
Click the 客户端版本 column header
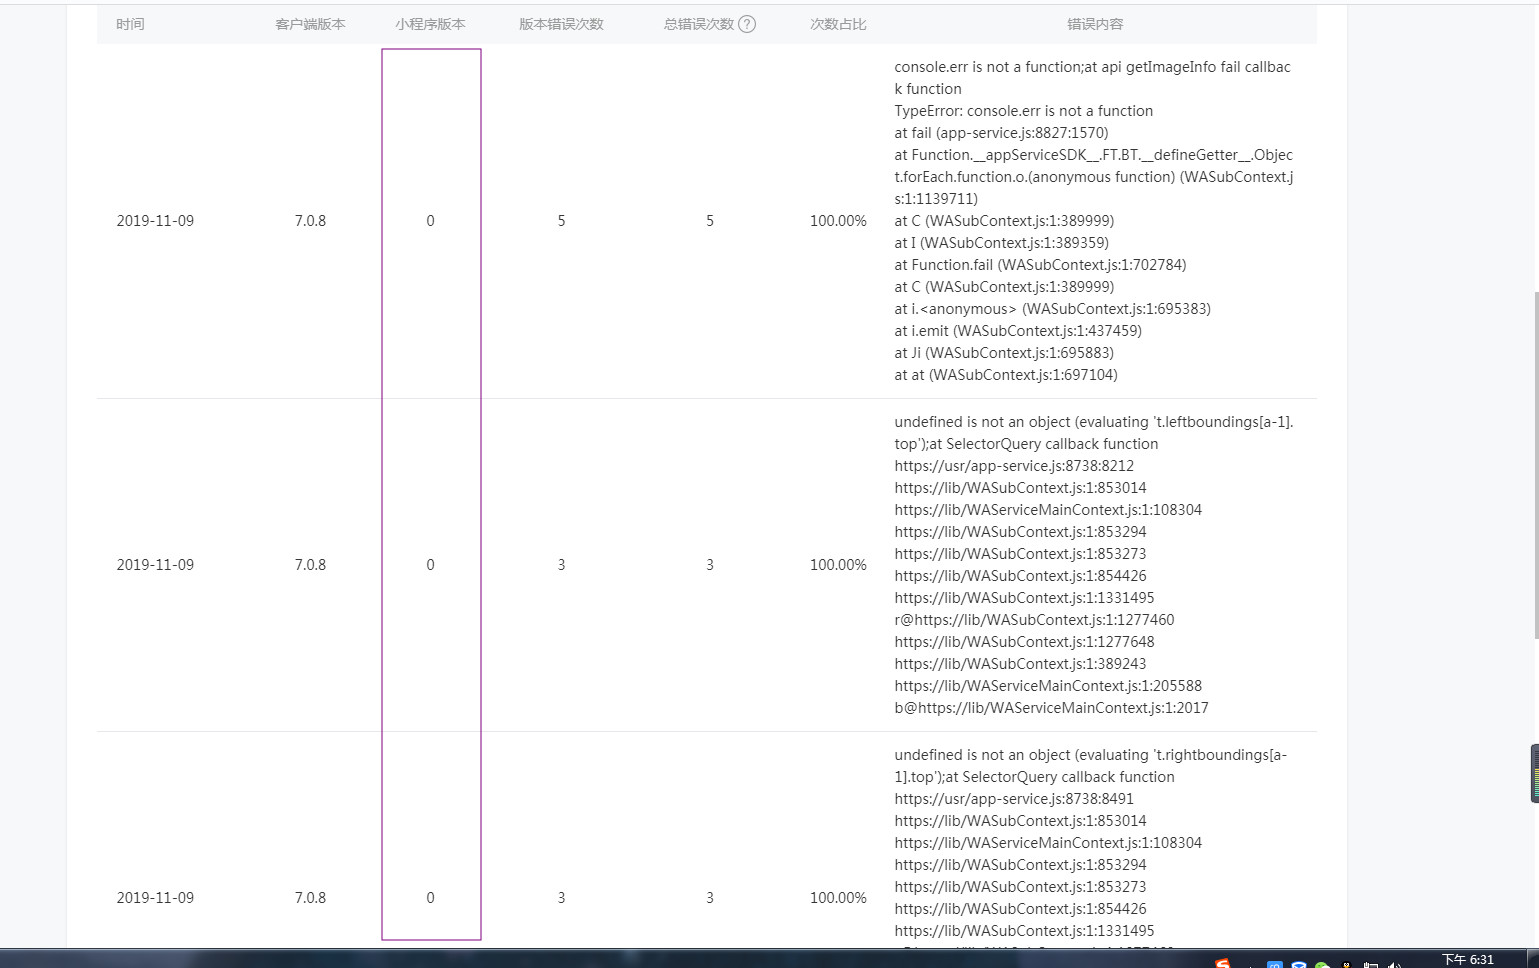click(x=310, y=24)
